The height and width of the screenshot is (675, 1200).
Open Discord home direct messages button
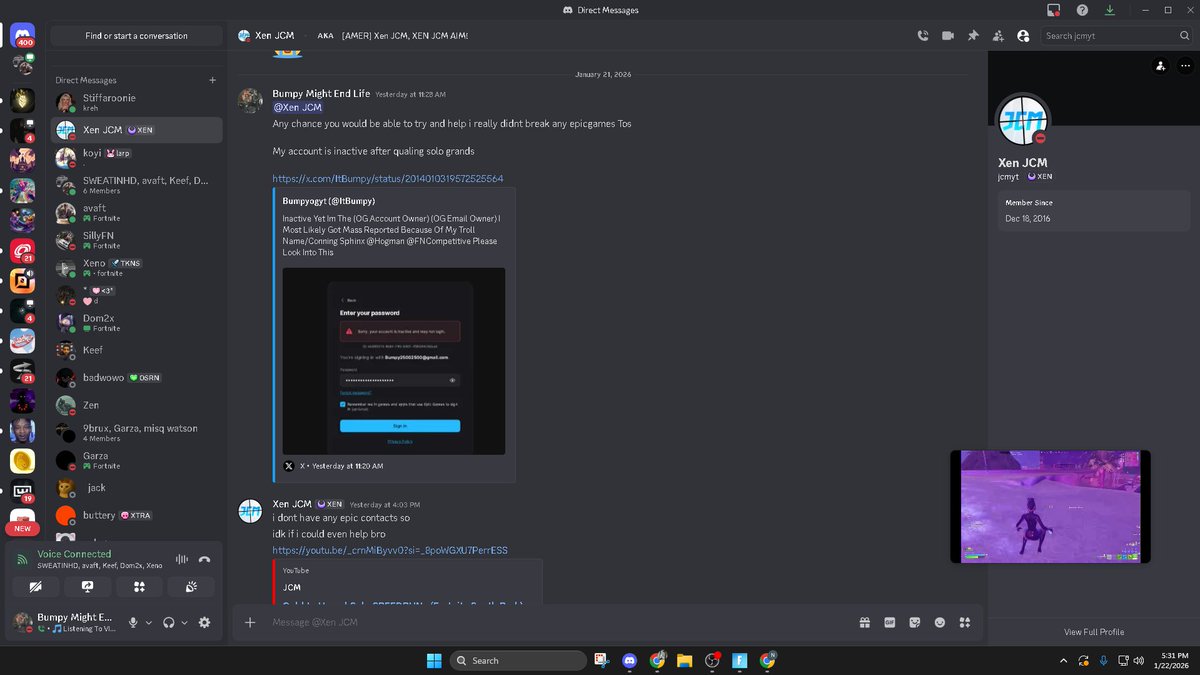[x=22, y=36]
